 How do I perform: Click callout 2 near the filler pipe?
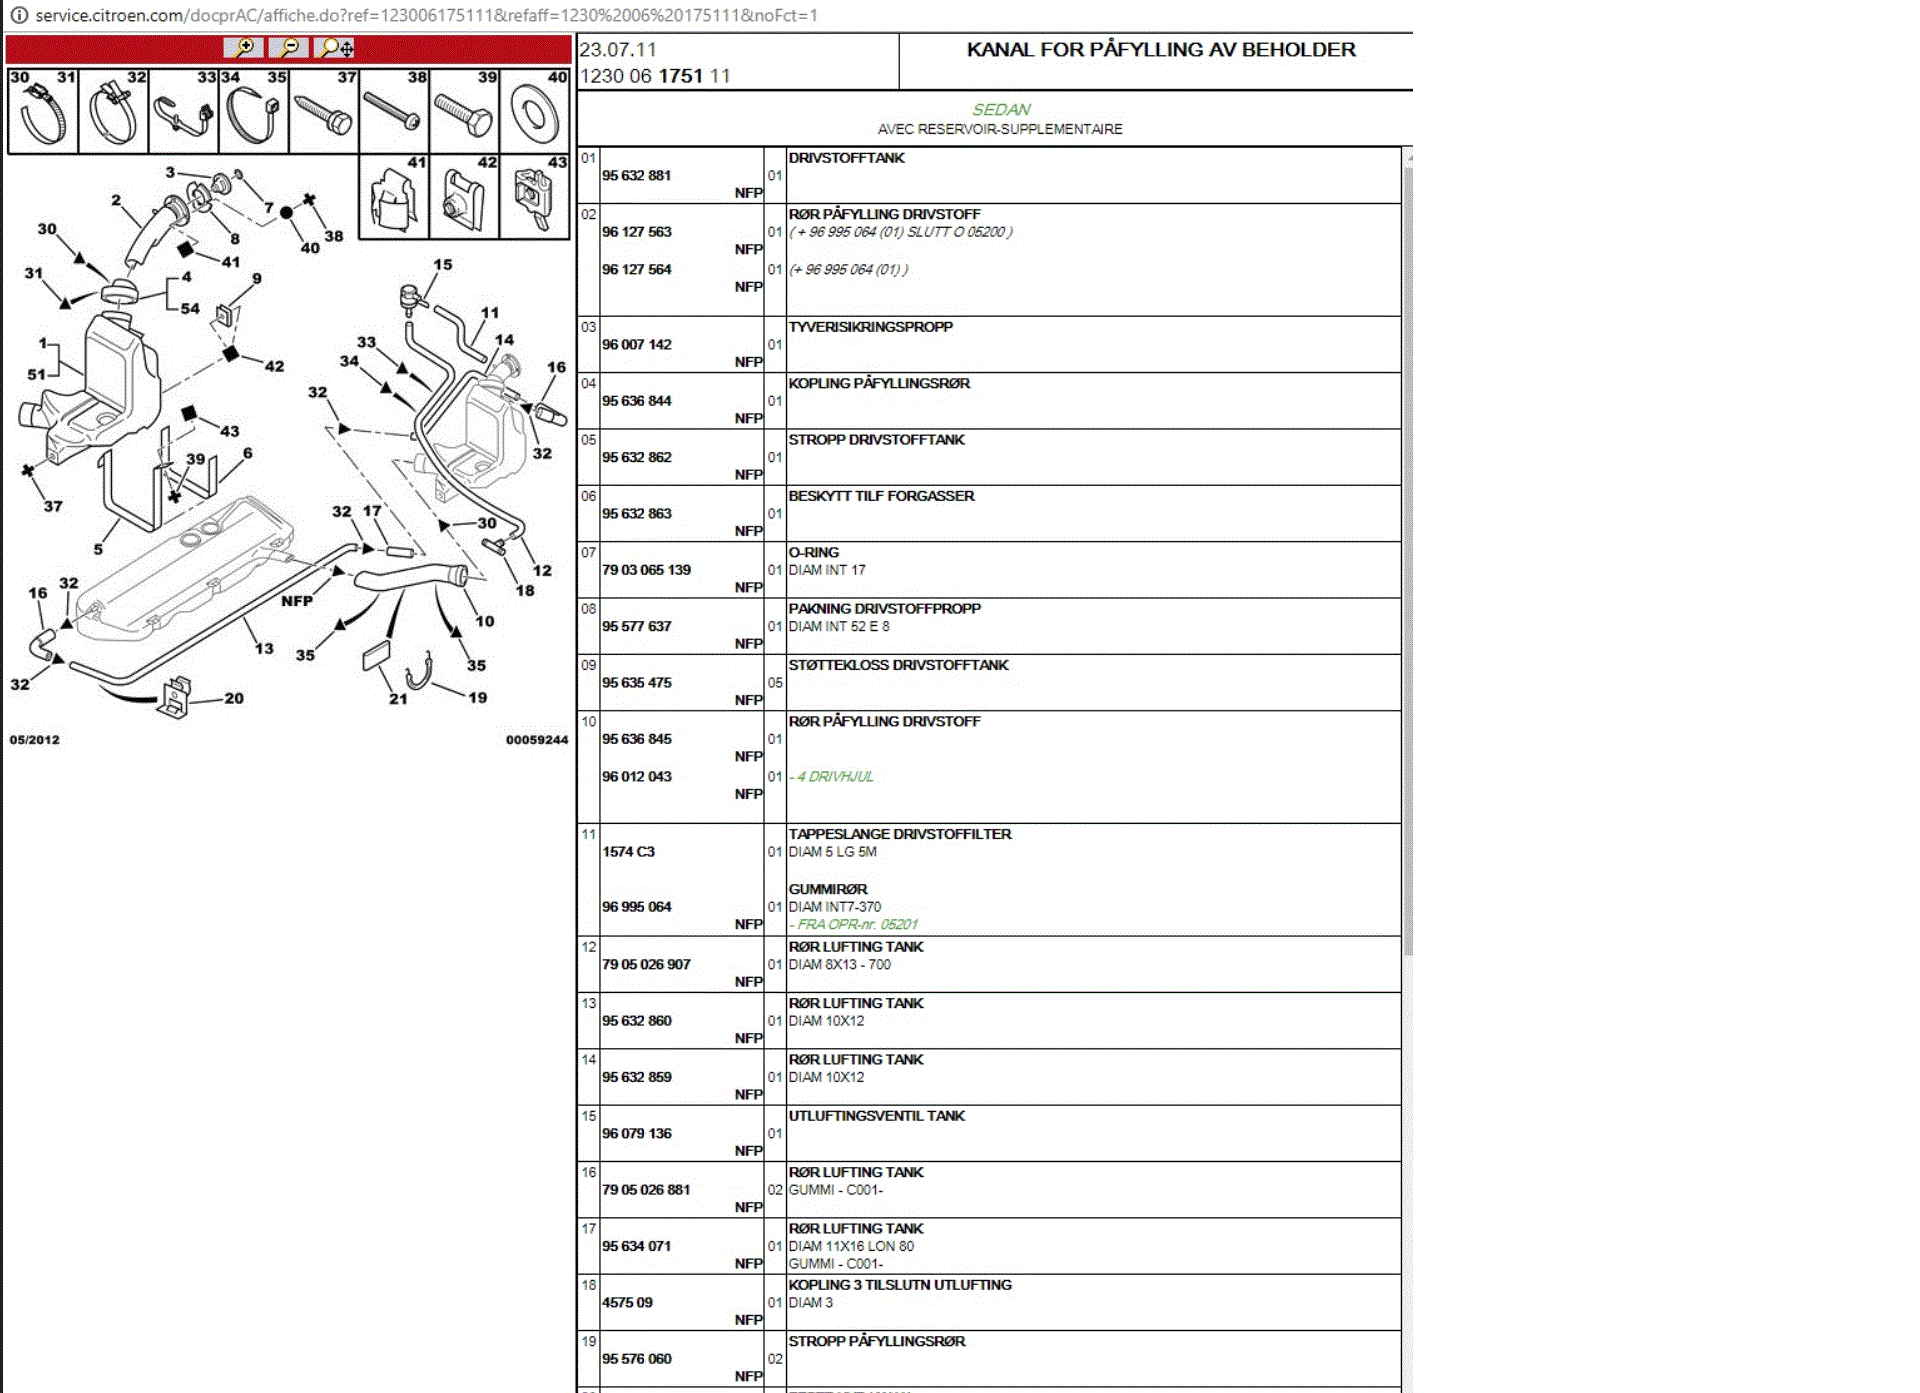pos(116,200)
